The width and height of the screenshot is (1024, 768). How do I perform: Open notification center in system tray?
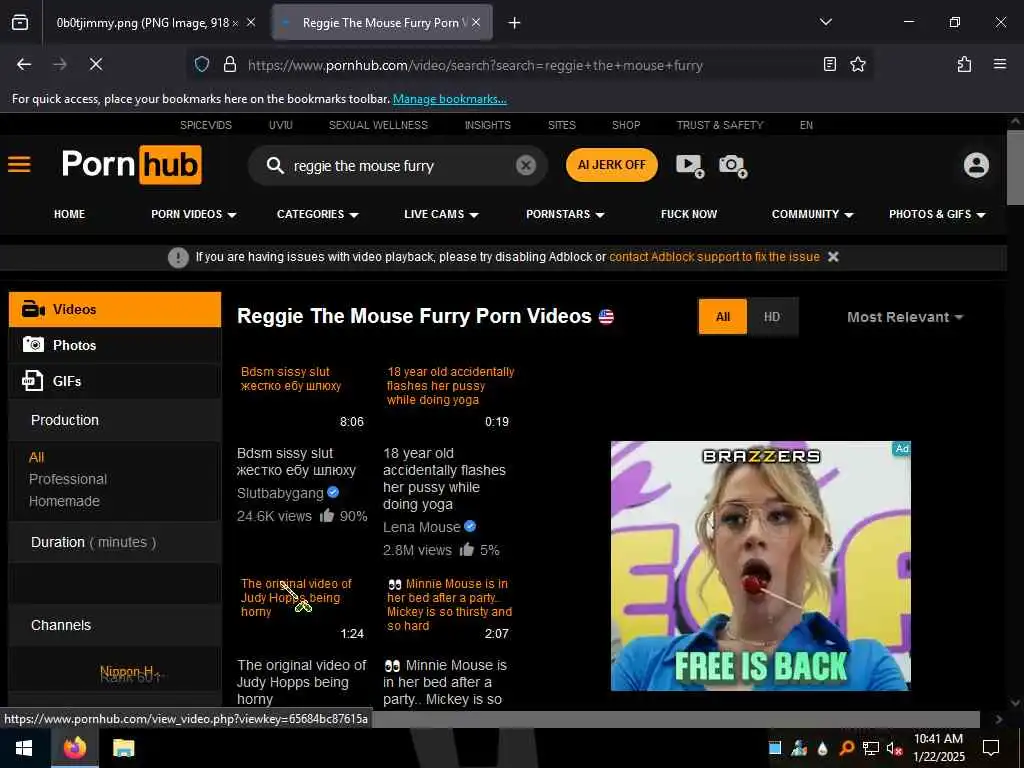[x=991, y=748]
